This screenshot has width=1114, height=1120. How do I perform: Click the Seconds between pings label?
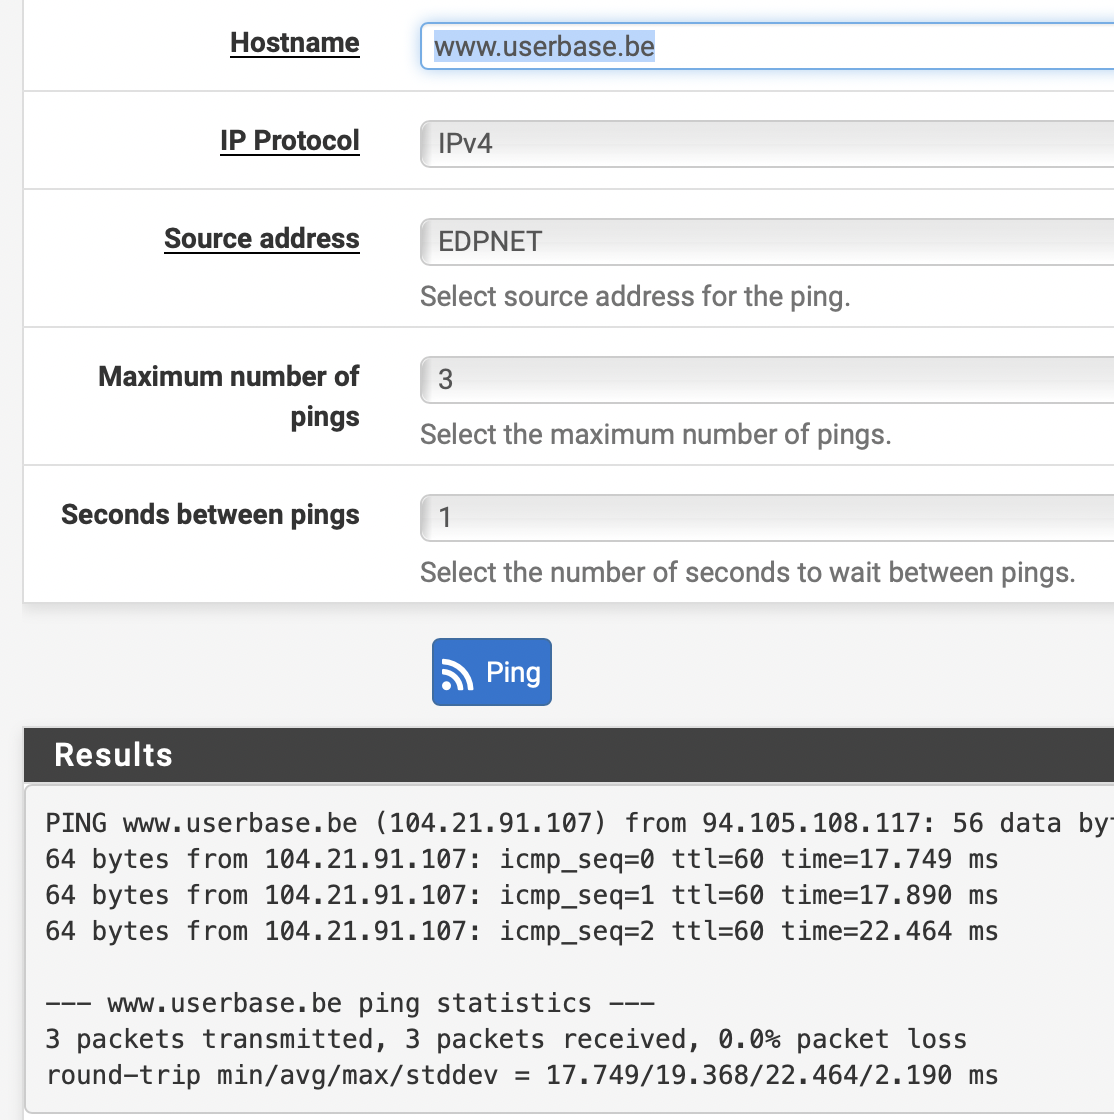210,515
